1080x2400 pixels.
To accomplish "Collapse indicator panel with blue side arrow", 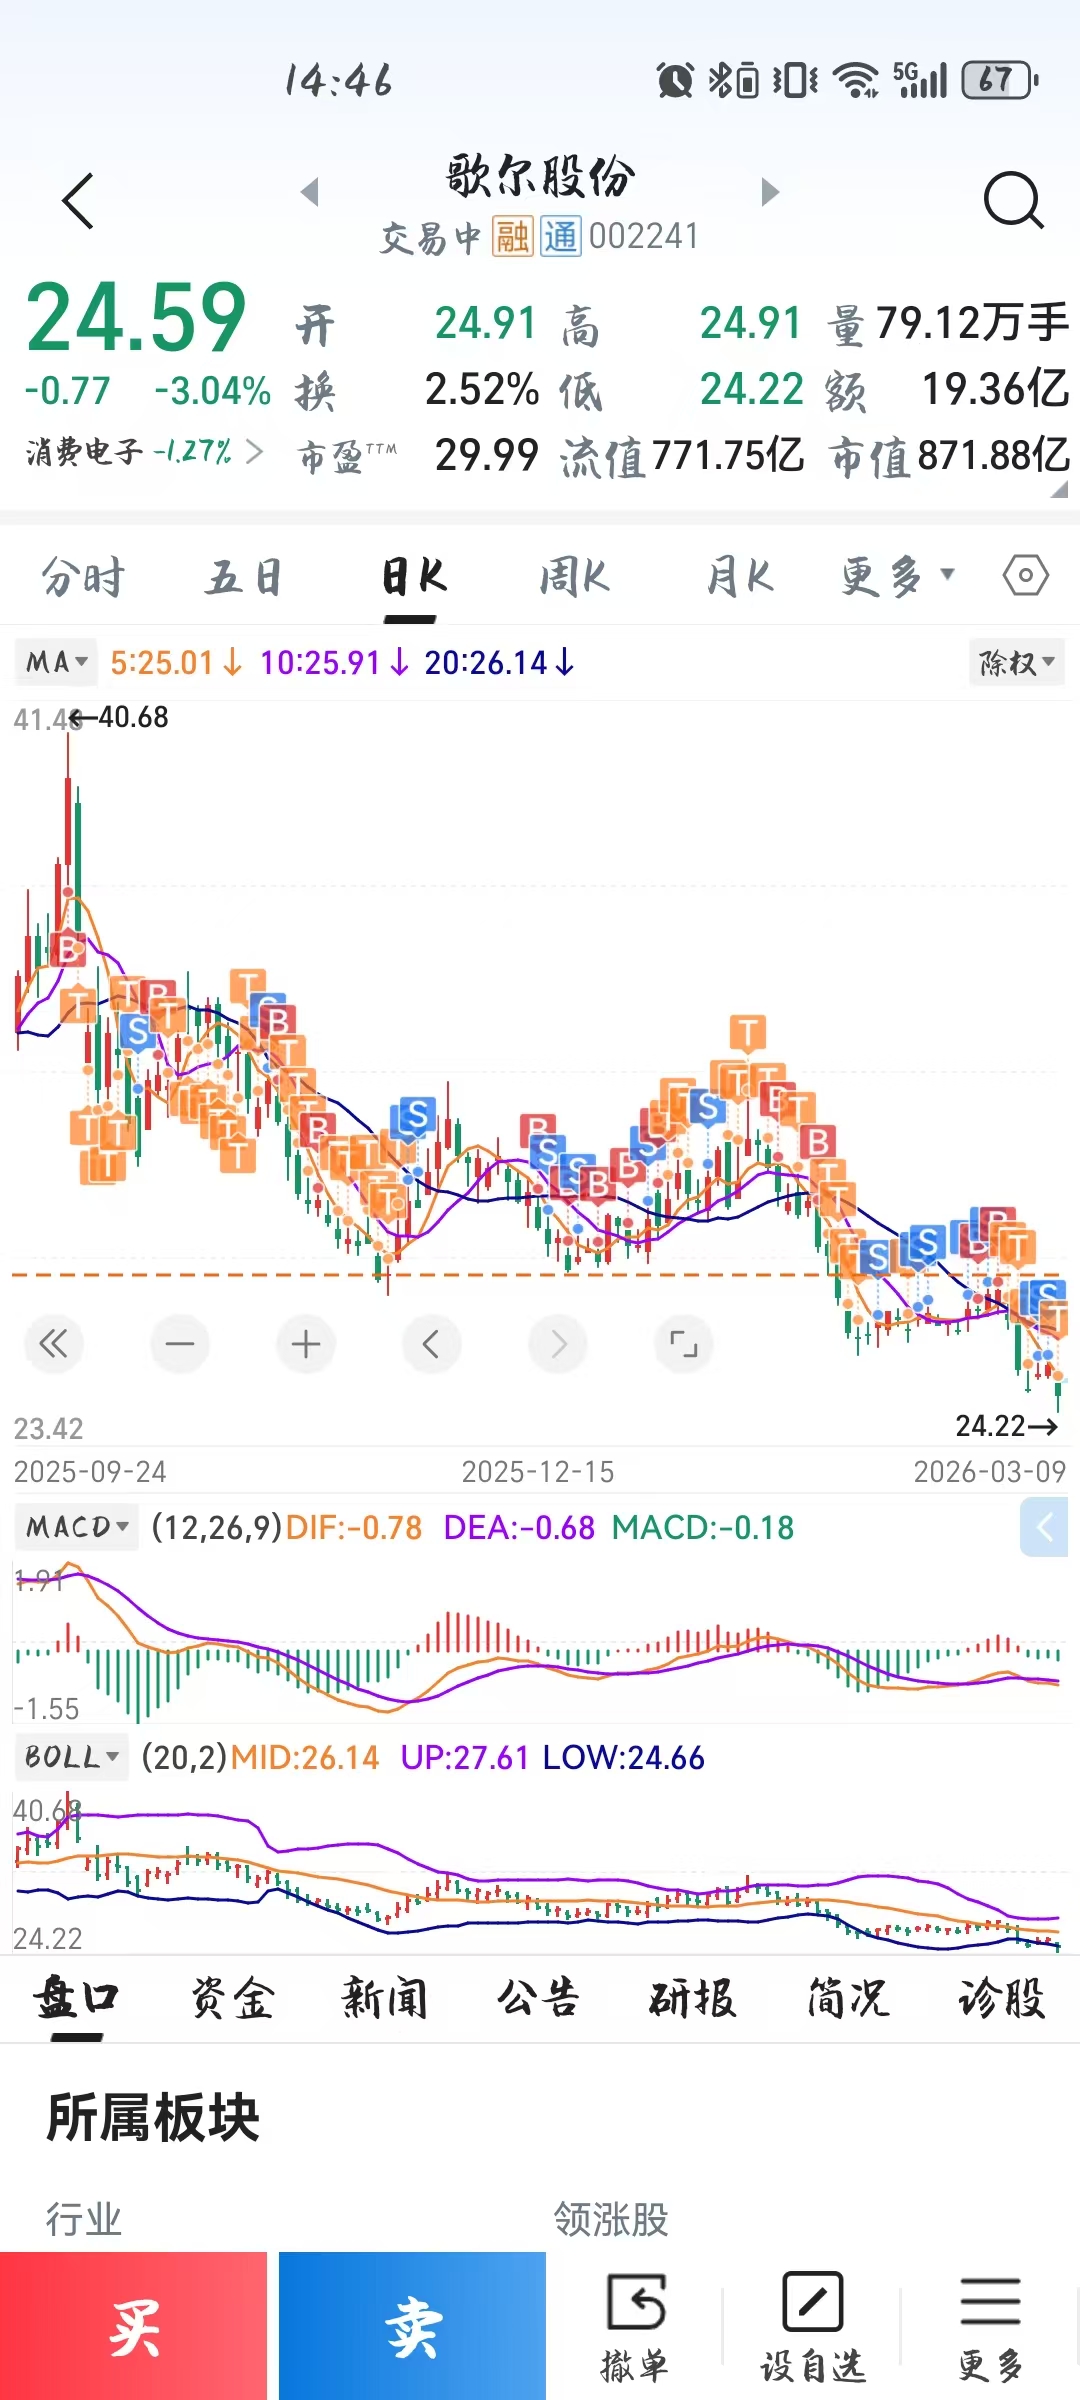I will 1044,1527.
